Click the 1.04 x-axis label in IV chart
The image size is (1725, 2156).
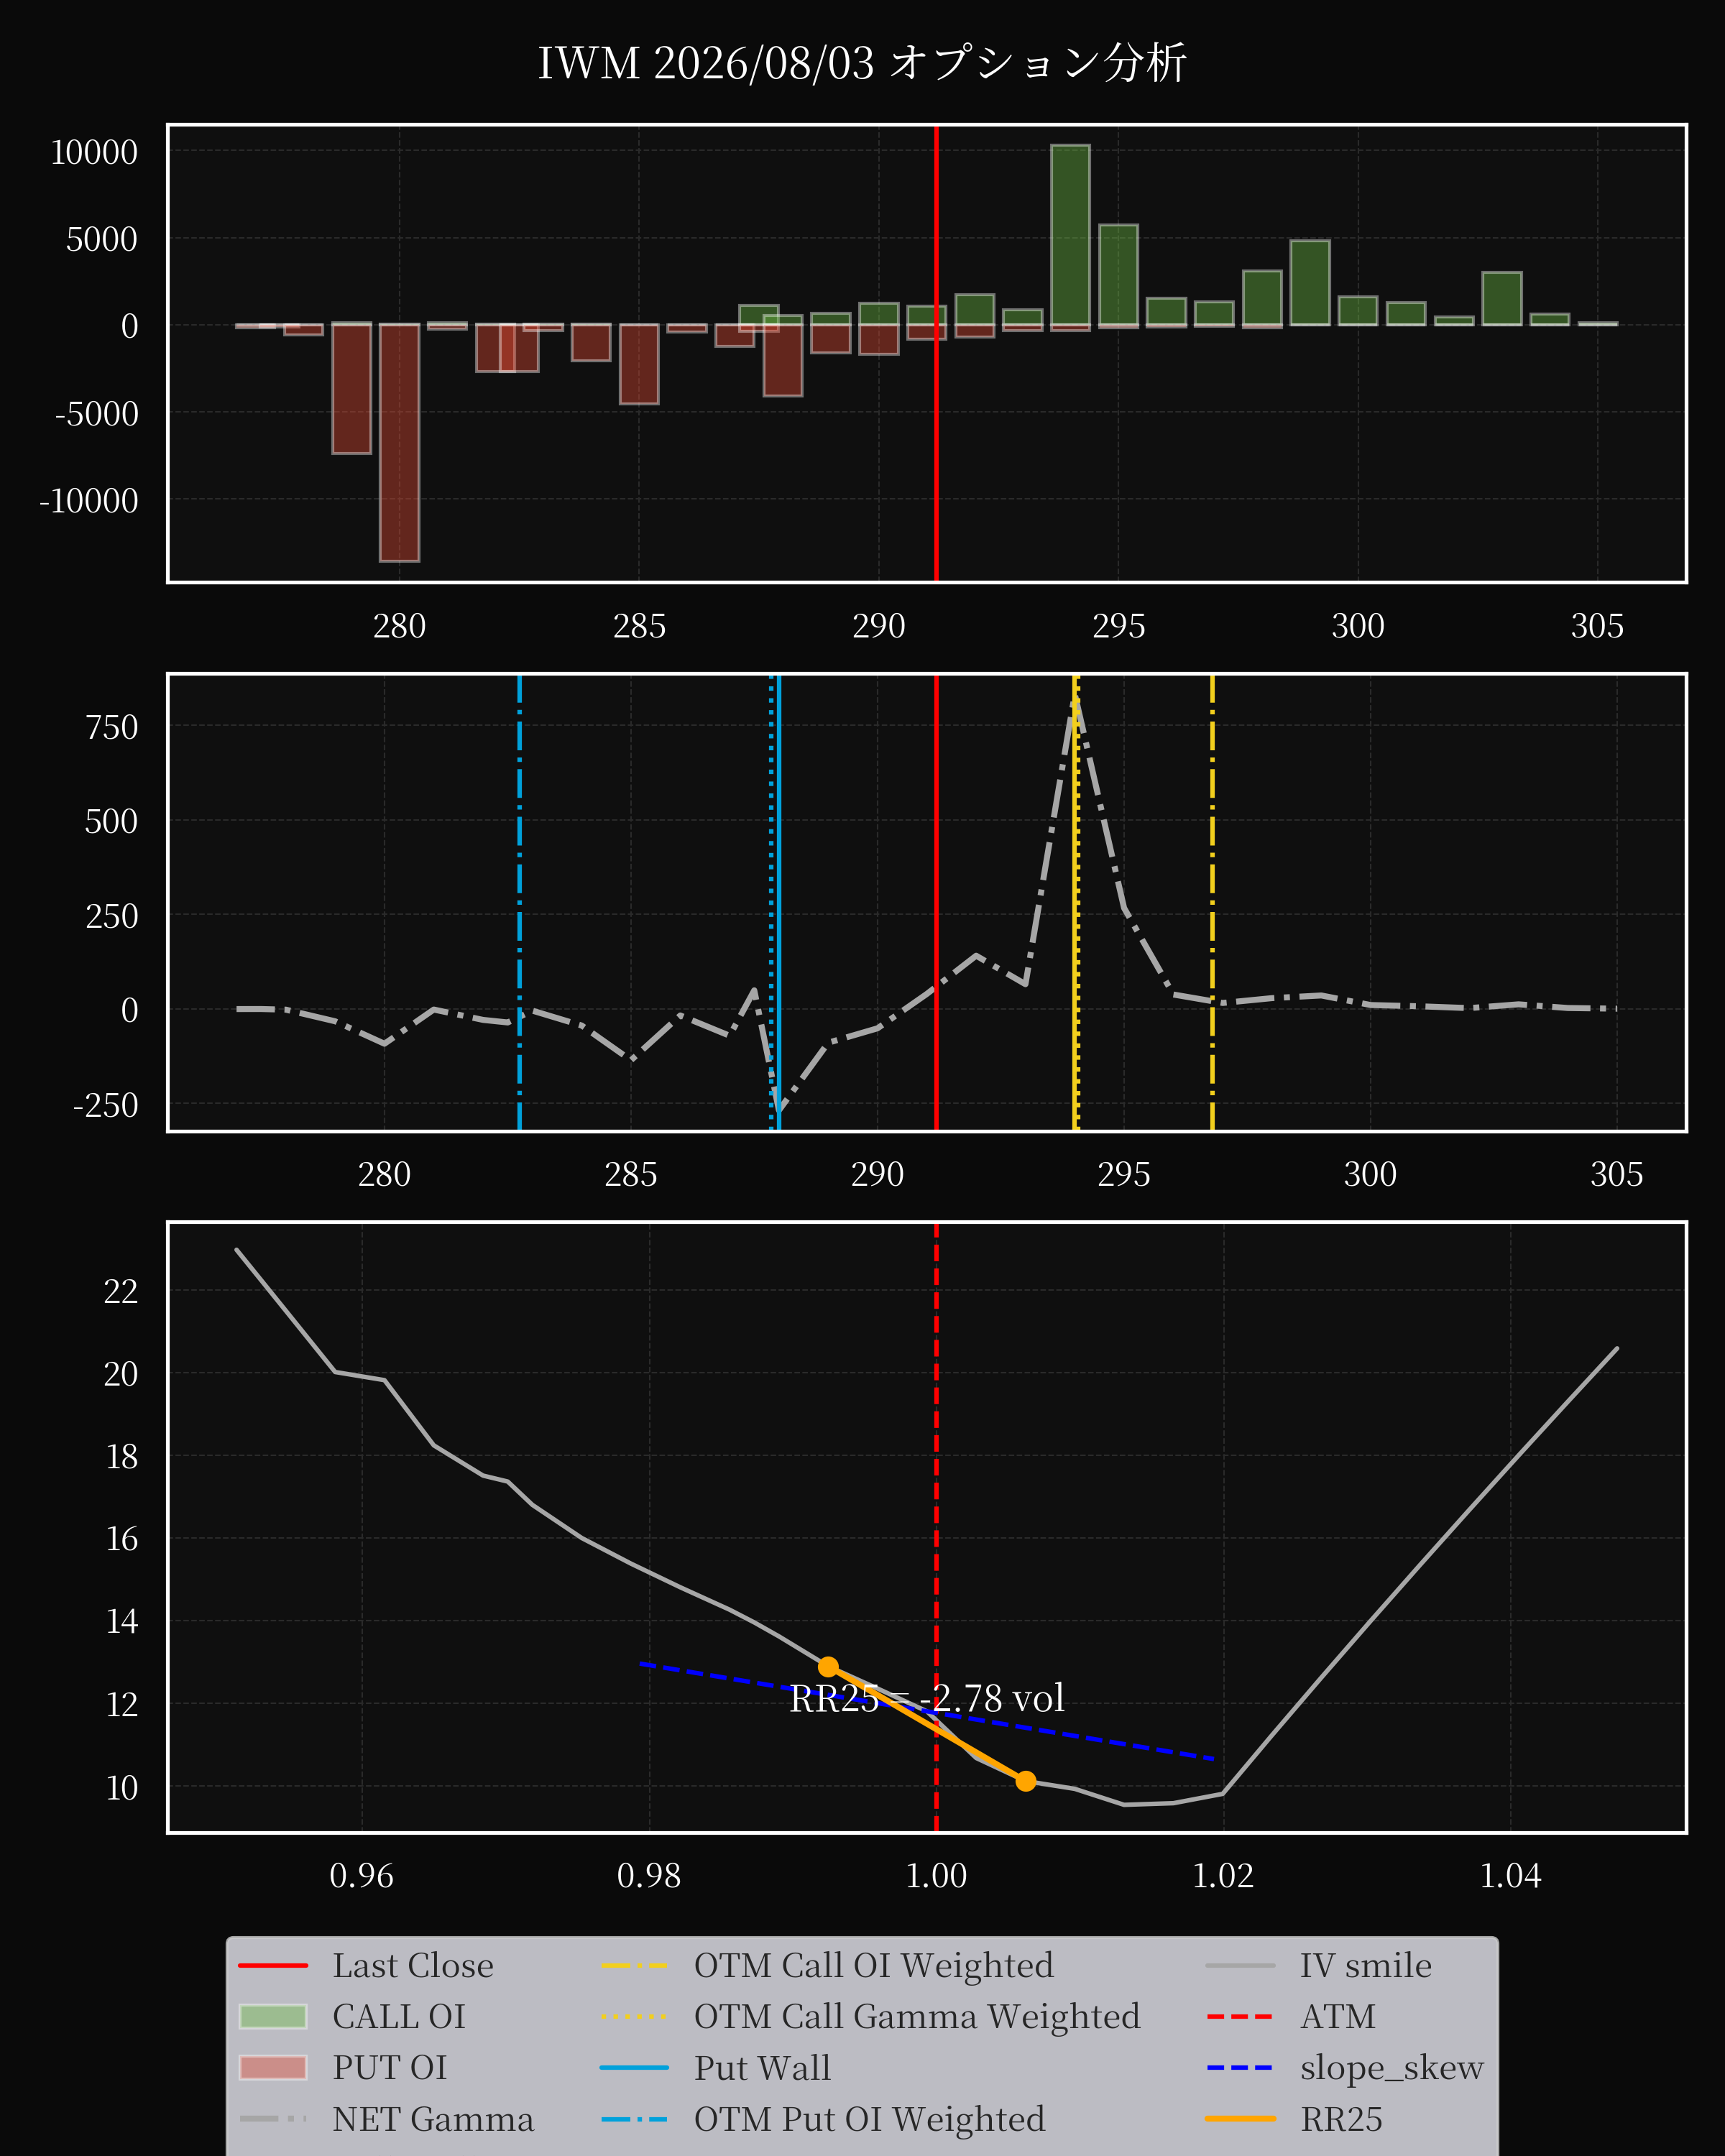click(x=1510, y=1875)
